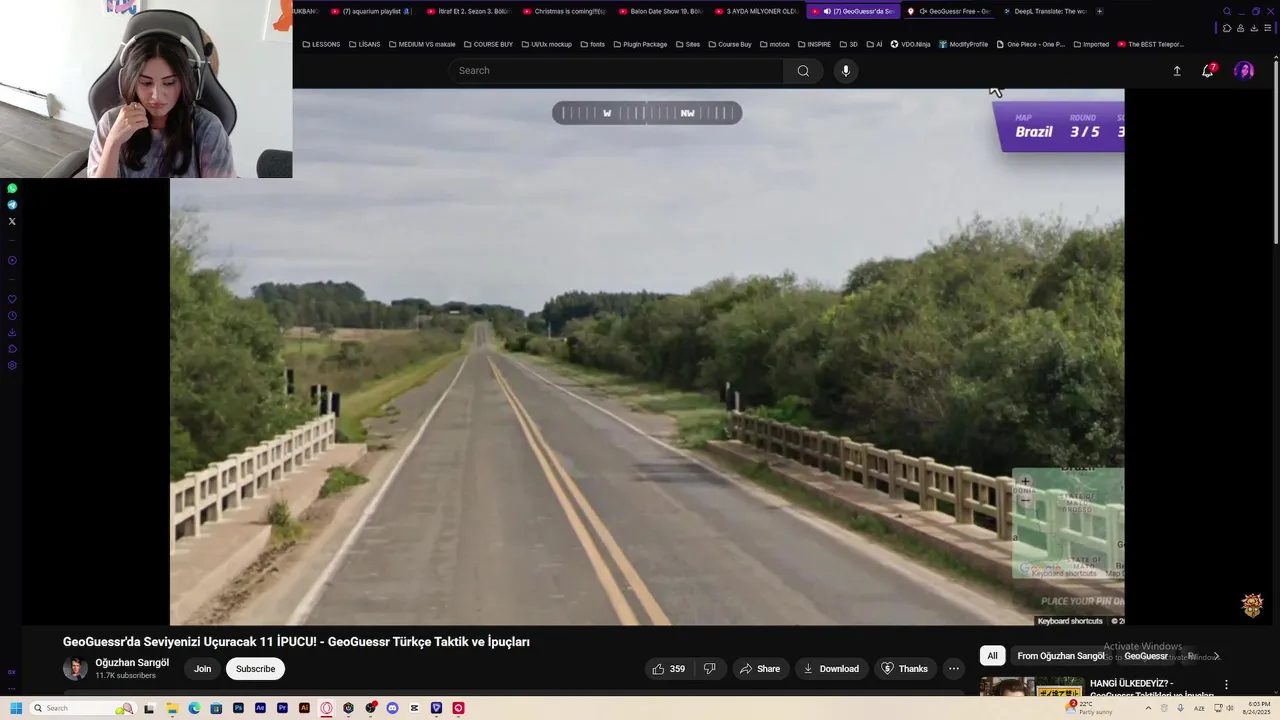Focus the YouTube Search field
Viewport: 1280px width, 720px height.
tap(616, 71)
